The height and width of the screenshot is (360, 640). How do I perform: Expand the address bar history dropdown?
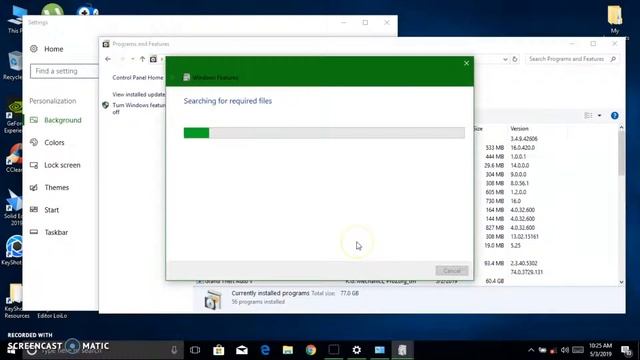[x=505, y=59]
